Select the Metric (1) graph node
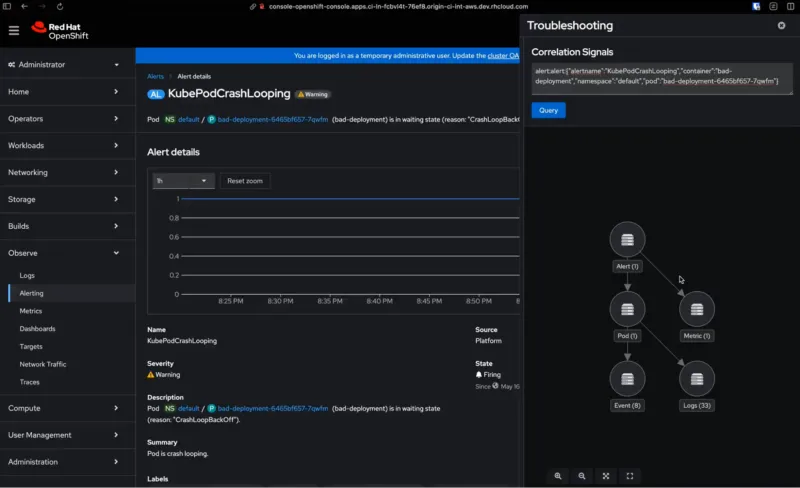 pos(696,309)
